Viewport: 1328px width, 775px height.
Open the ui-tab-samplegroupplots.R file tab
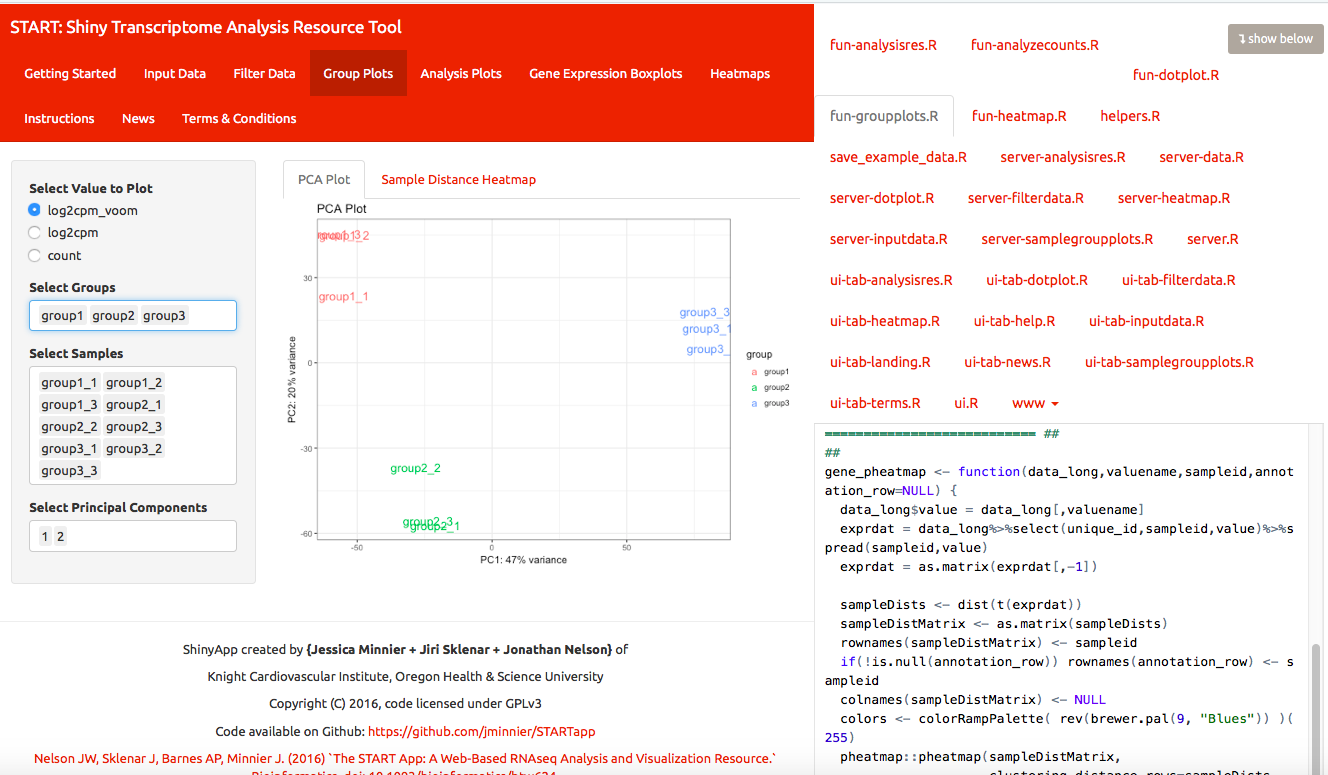coord(1169,362)
